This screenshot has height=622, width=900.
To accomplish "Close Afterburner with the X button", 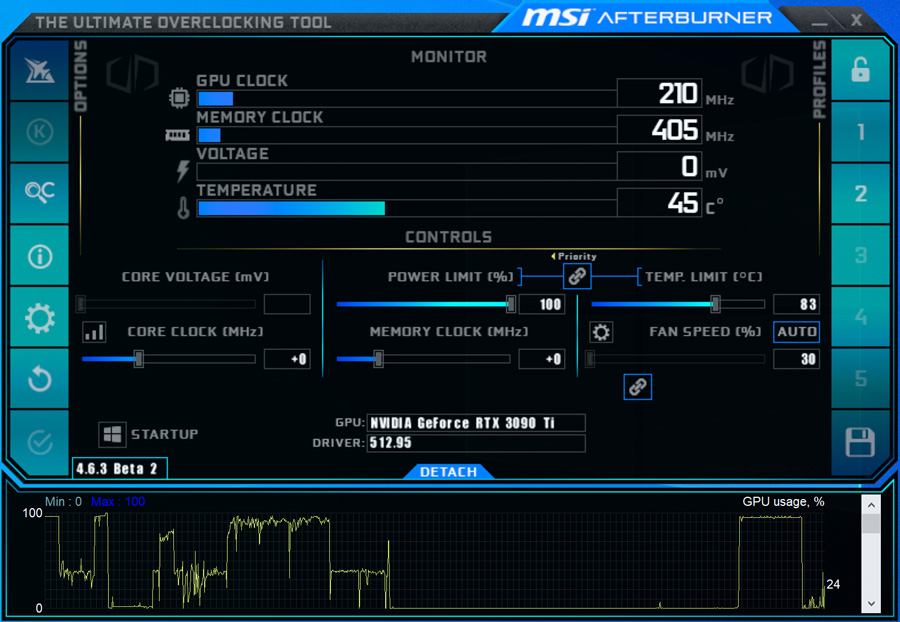I will 856,20.
